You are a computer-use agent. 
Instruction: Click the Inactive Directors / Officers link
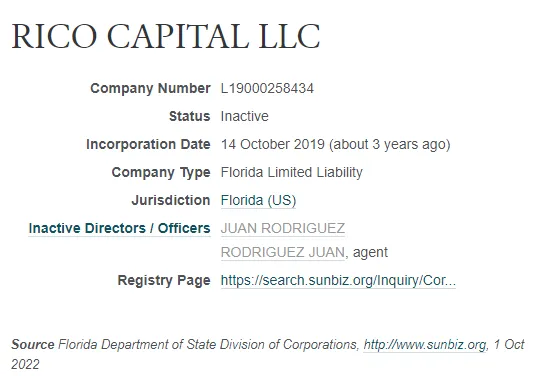pyautogui.click(x=119, y=228)
